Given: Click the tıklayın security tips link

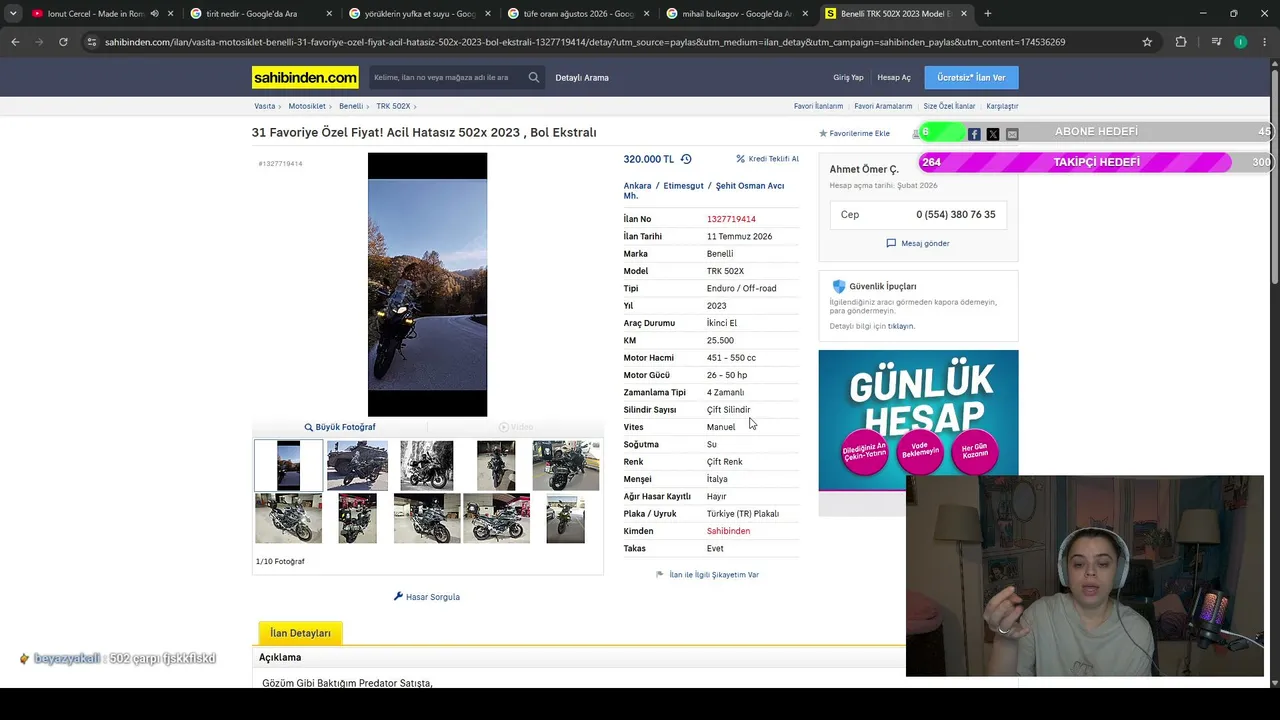Looking at the screenshot, I should coord(901,326).
